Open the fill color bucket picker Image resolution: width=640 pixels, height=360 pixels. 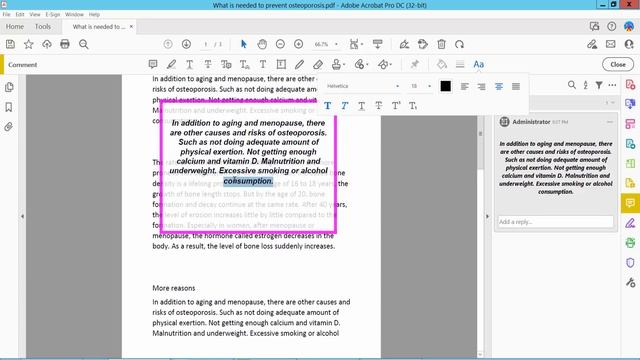pos(442,64)
